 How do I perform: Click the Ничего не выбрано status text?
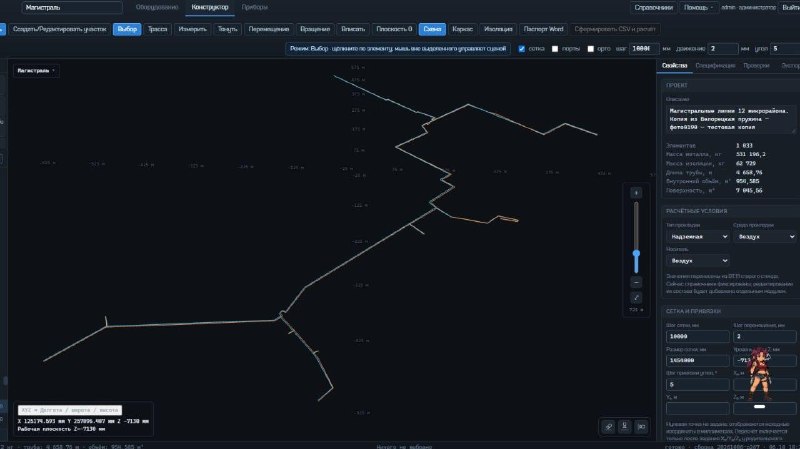(404, 446)
